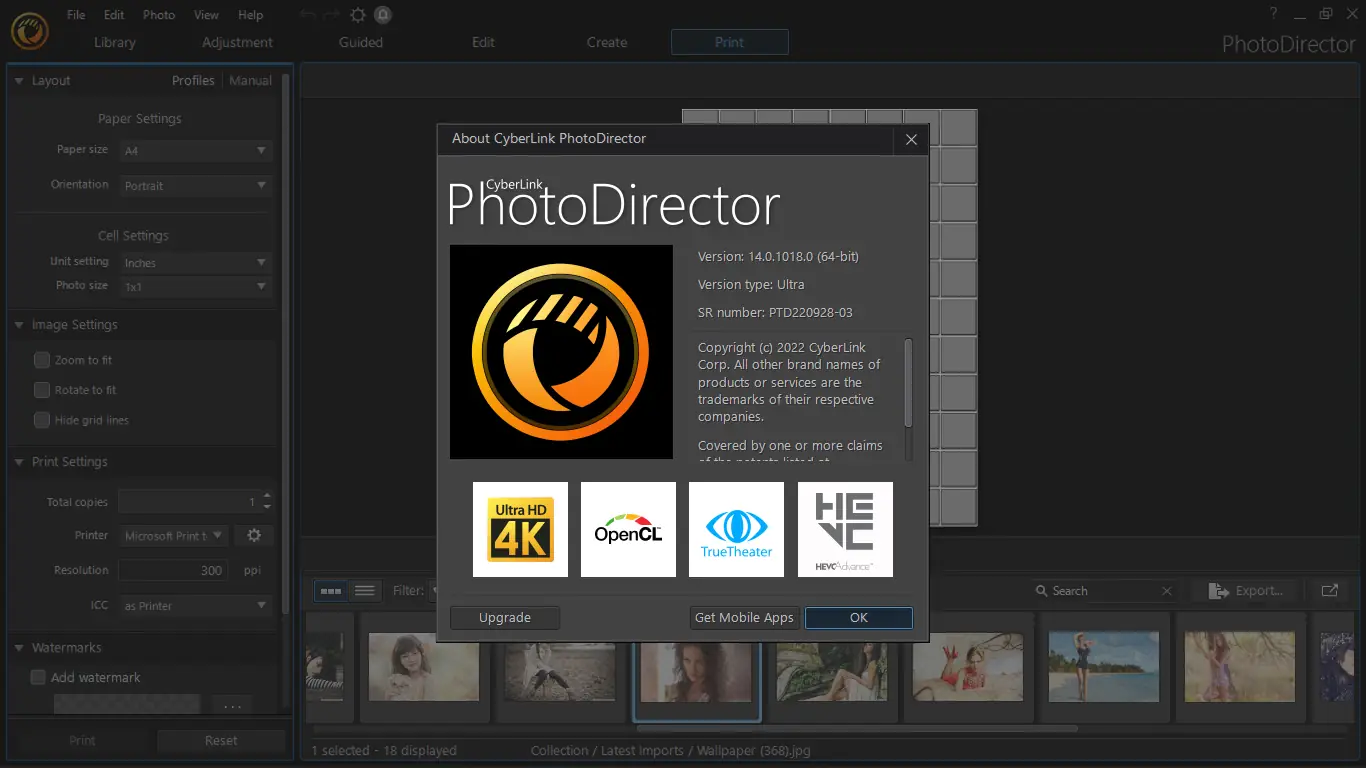This screenshot has height=768, width=1366.
Task: Click the Get Mobile Apps button
Action: (x=744, y=617)
